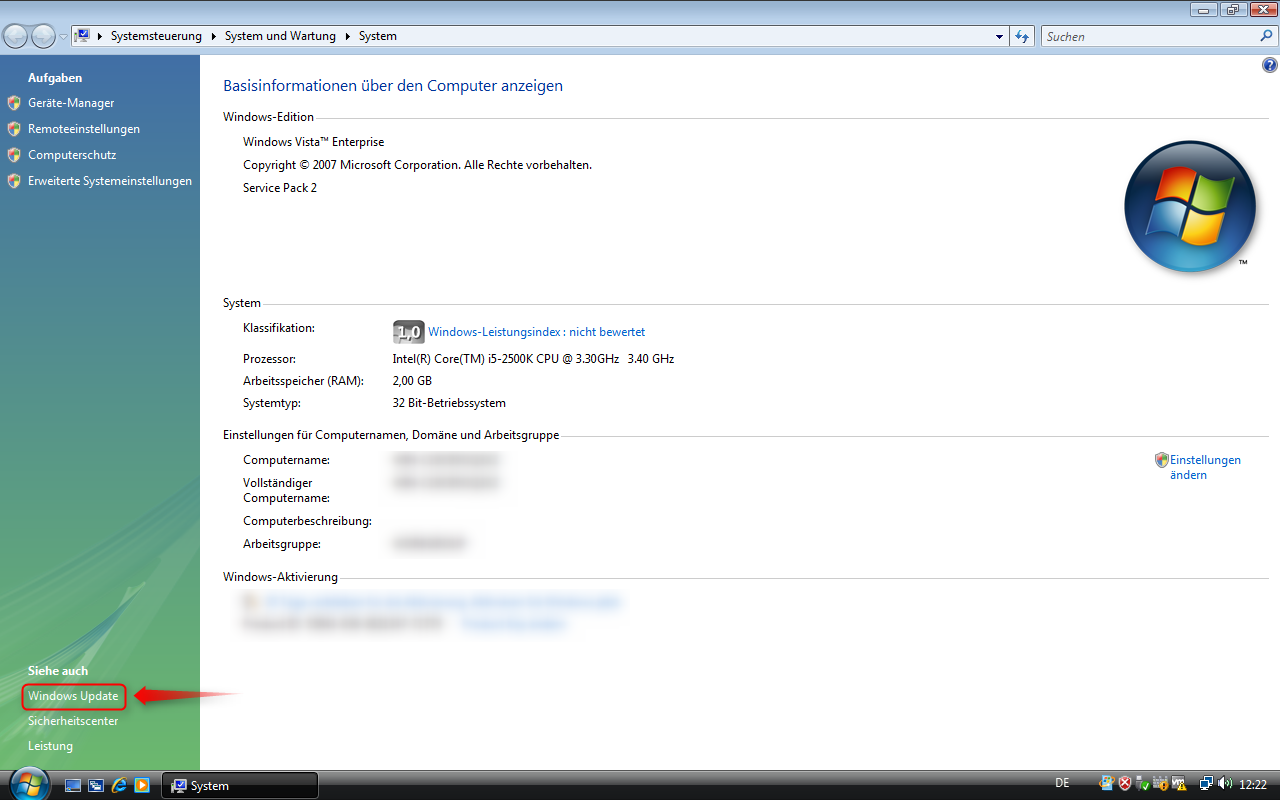Open the Start menu orb
The height and width of the screenshot is (800, 1280).
pos(29,784)
